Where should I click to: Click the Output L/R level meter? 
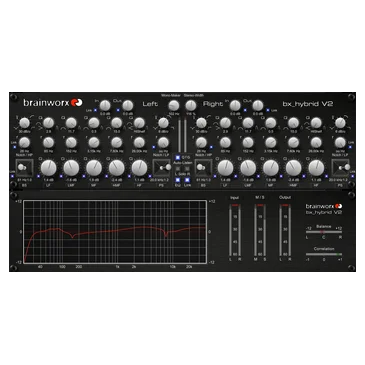285,230
